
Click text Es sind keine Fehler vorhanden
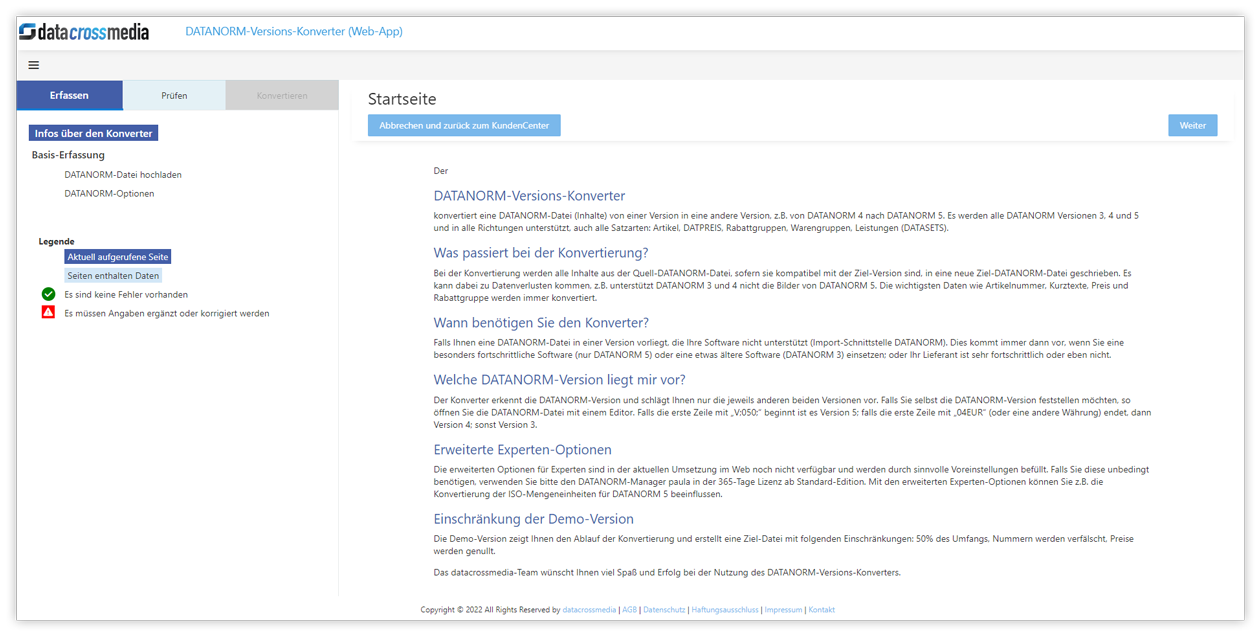(126, 294)
